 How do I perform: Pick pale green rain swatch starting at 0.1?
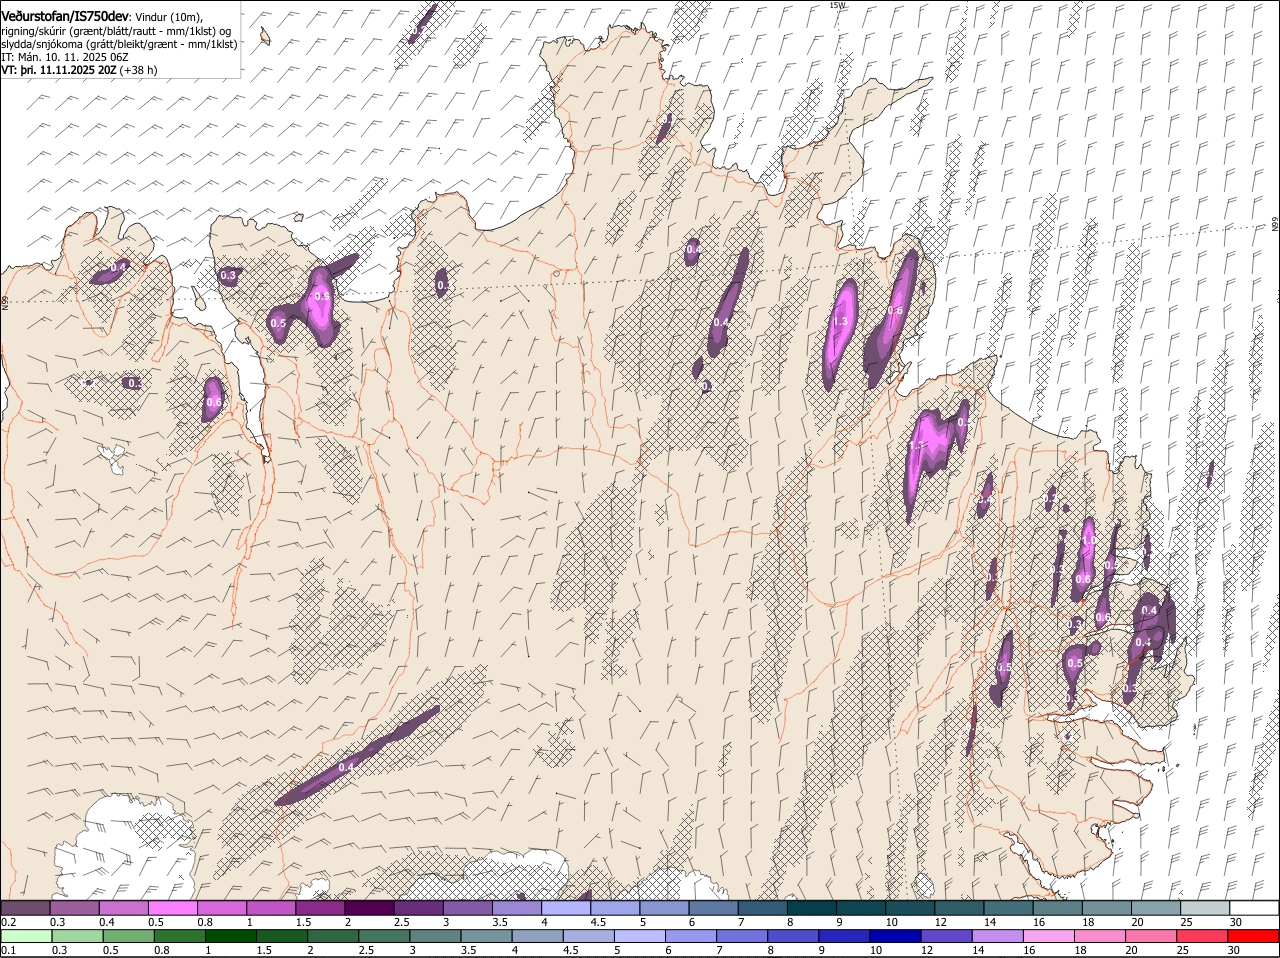26,937
